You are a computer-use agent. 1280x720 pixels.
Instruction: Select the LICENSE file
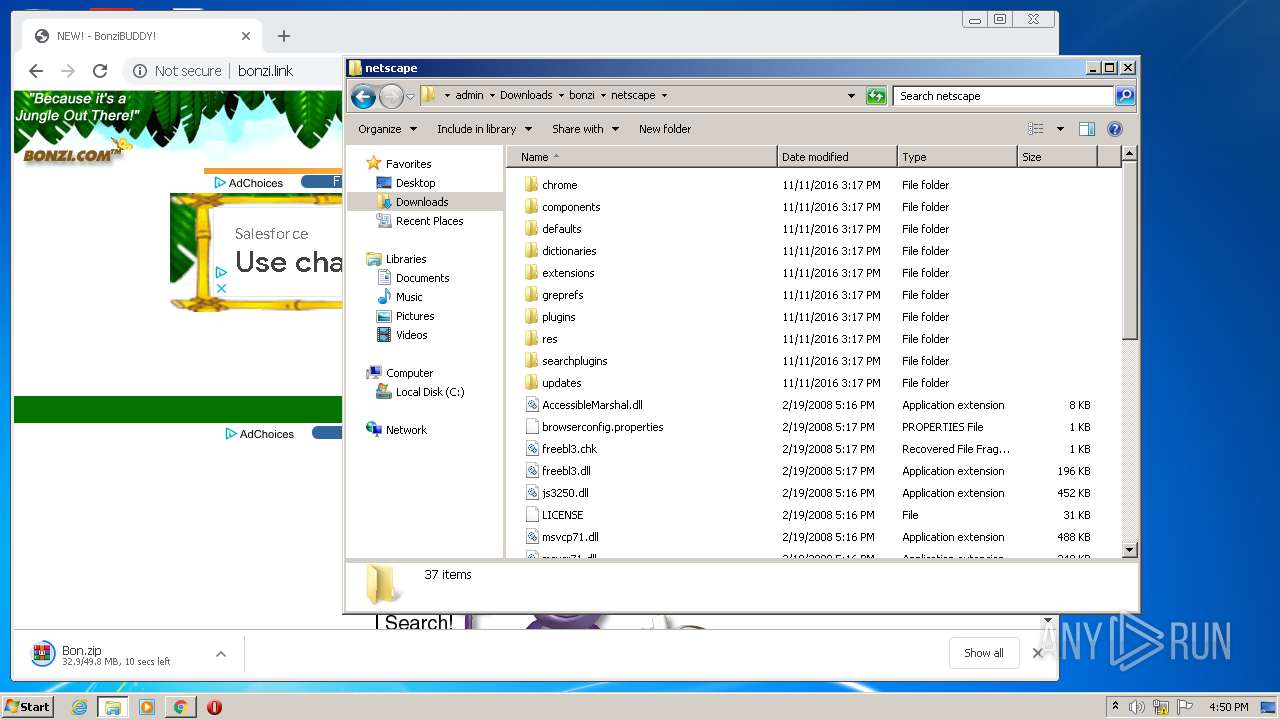pyautogui.click(x=562, y=515)
